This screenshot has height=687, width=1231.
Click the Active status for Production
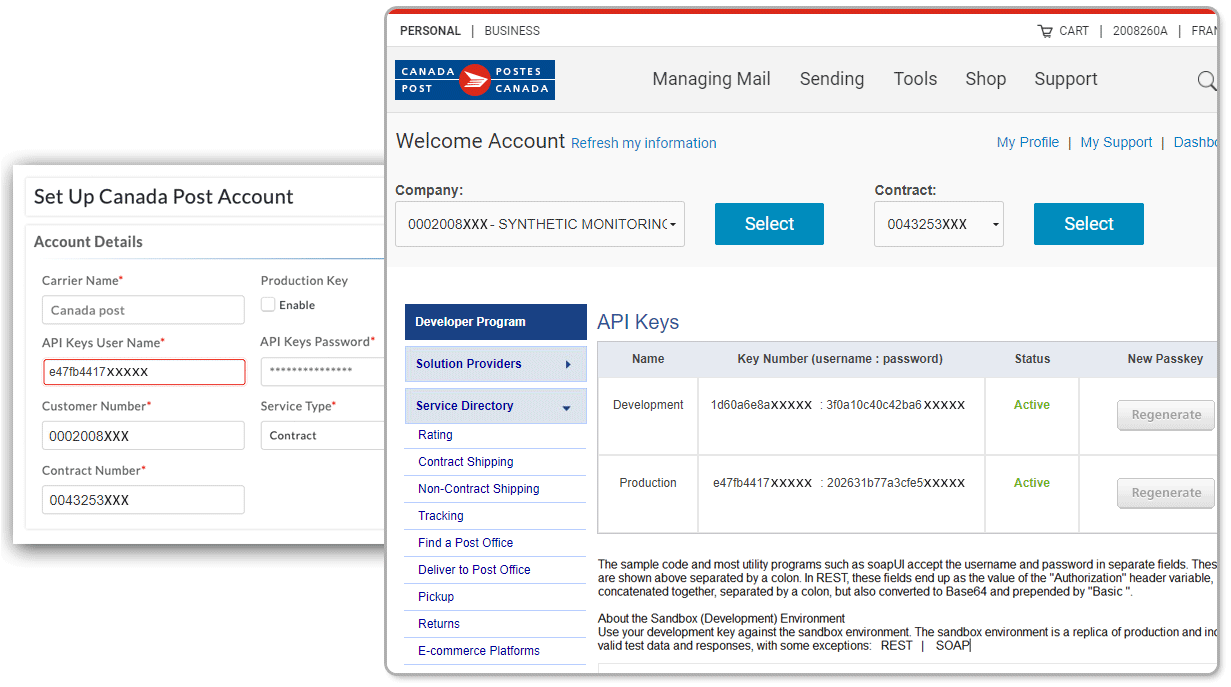(x=1032, y=483)
